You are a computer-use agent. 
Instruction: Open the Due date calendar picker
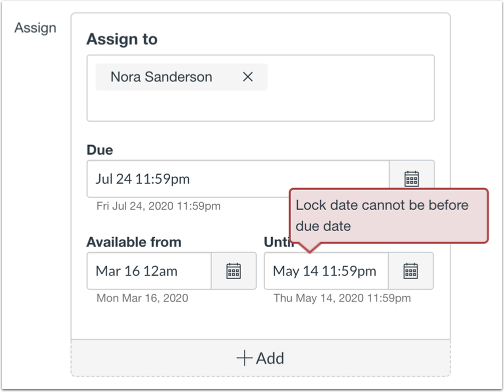412,179
